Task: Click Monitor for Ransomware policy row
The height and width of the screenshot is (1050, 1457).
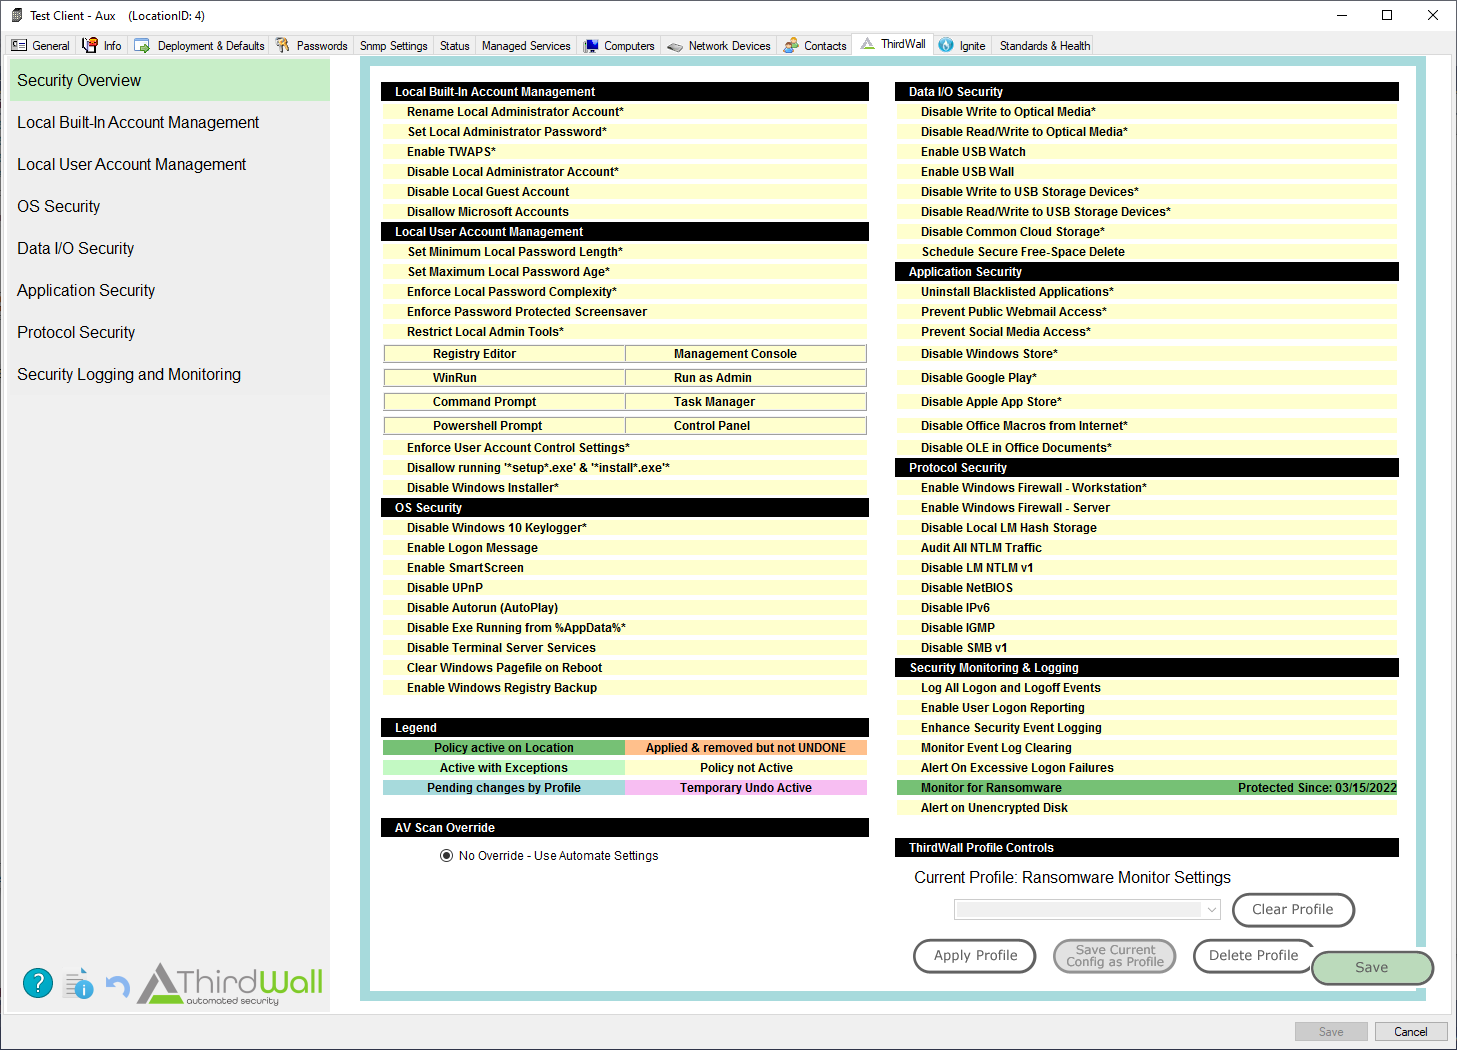Action: coord(1147,787)
